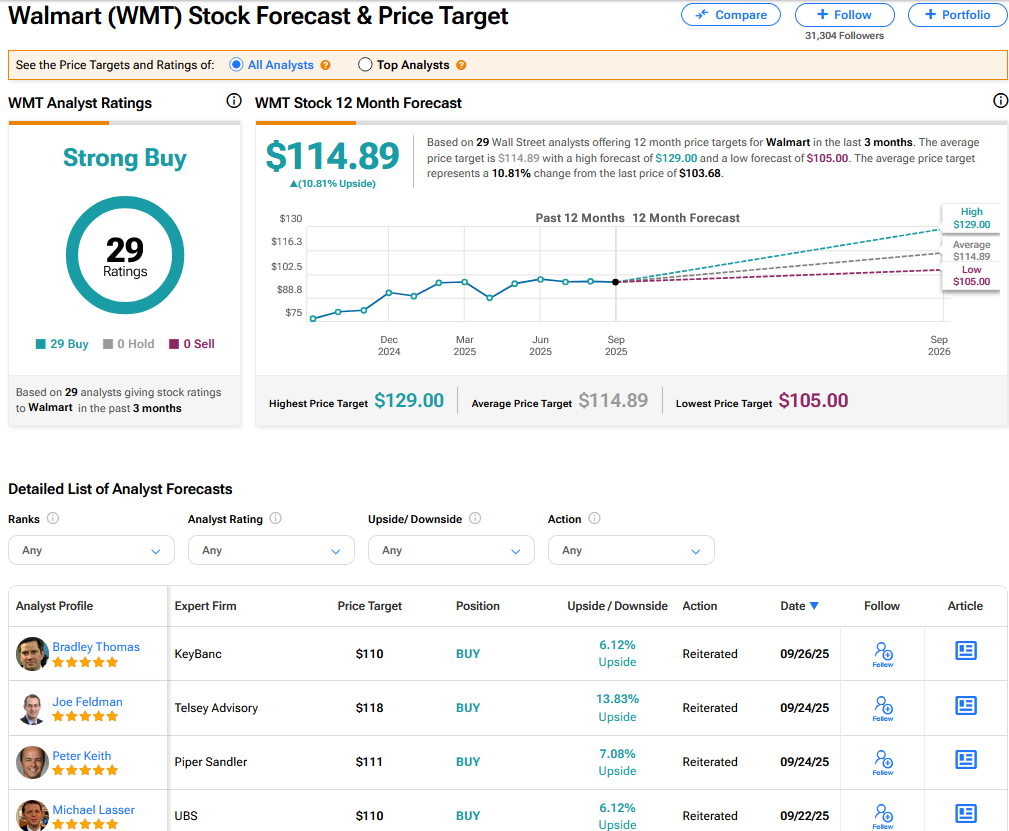
Task: Open help icon next to All Analysts
Action: [x=326, y=65]
